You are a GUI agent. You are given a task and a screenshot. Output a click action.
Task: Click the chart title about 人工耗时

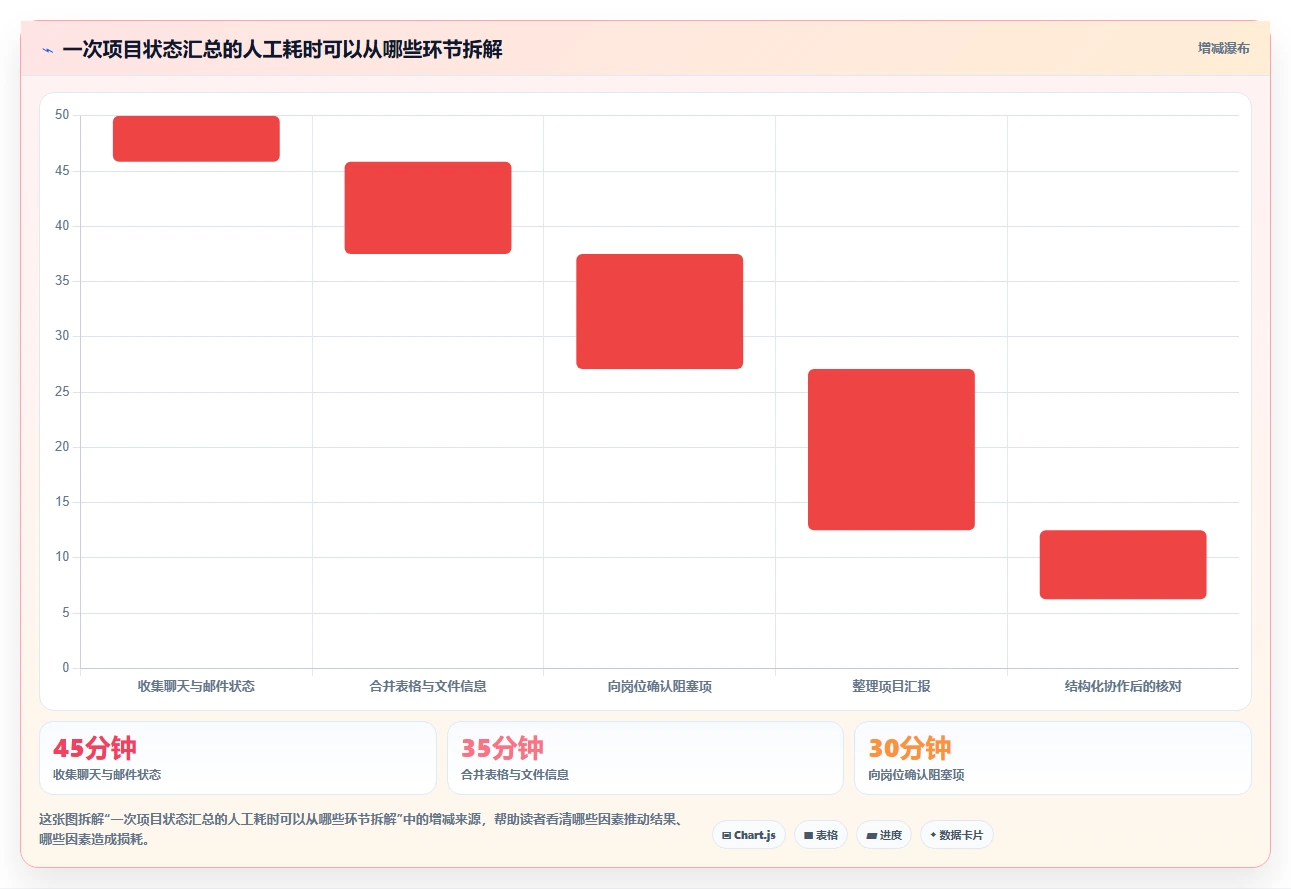click(x=282, y=50)
